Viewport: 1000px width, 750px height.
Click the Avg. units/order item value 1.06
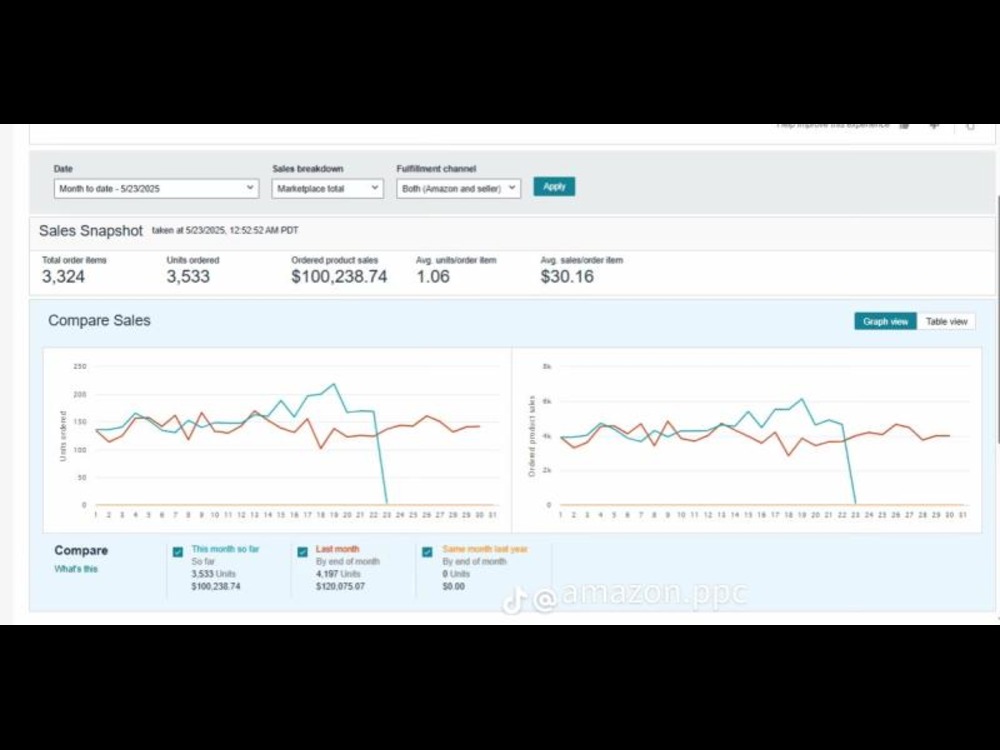click(x=433, y=276)
